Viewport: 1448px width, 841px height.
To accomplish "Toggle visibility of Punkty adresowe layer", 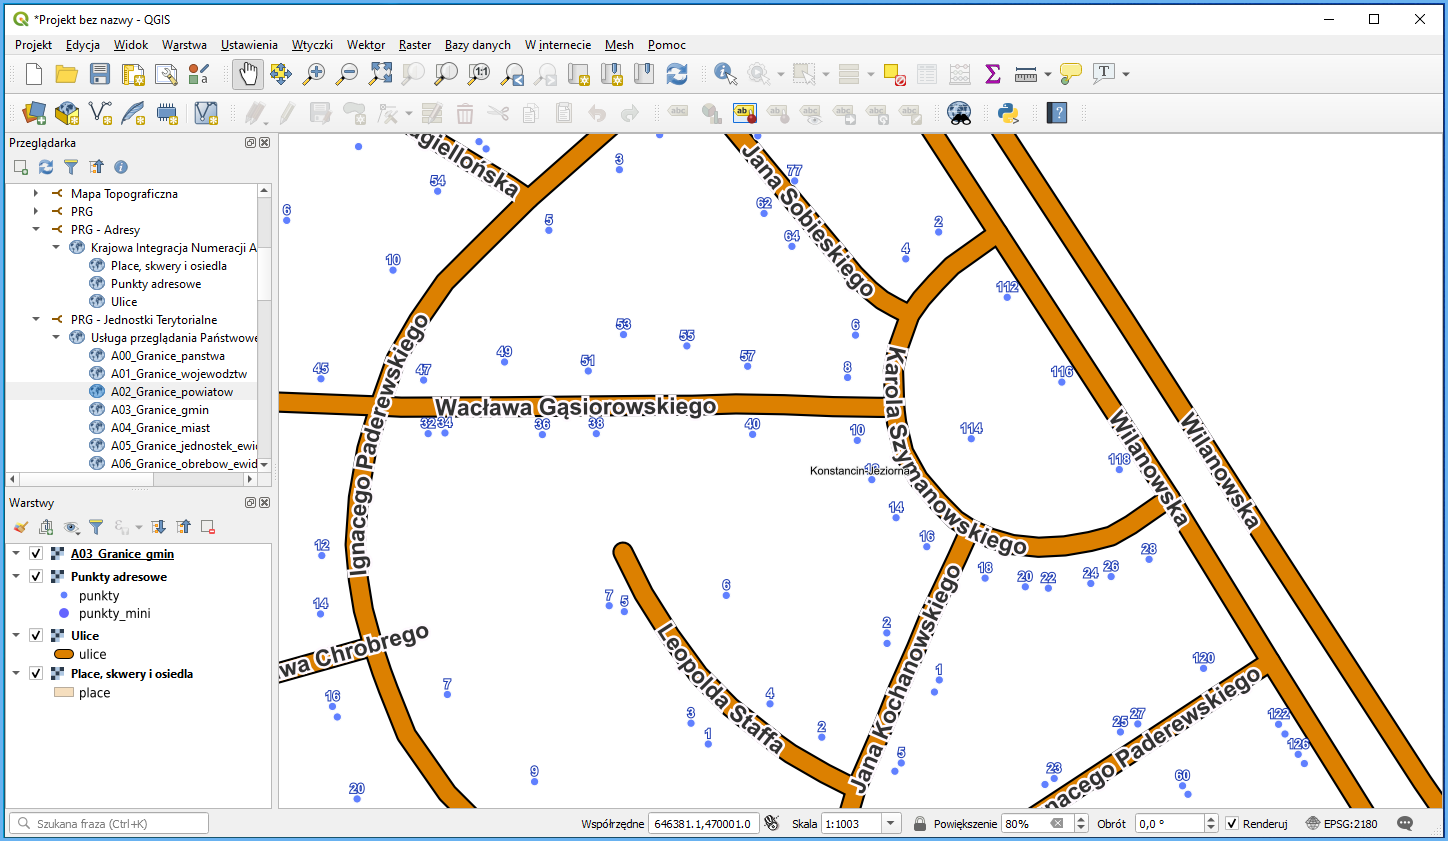I will point(36,577).
